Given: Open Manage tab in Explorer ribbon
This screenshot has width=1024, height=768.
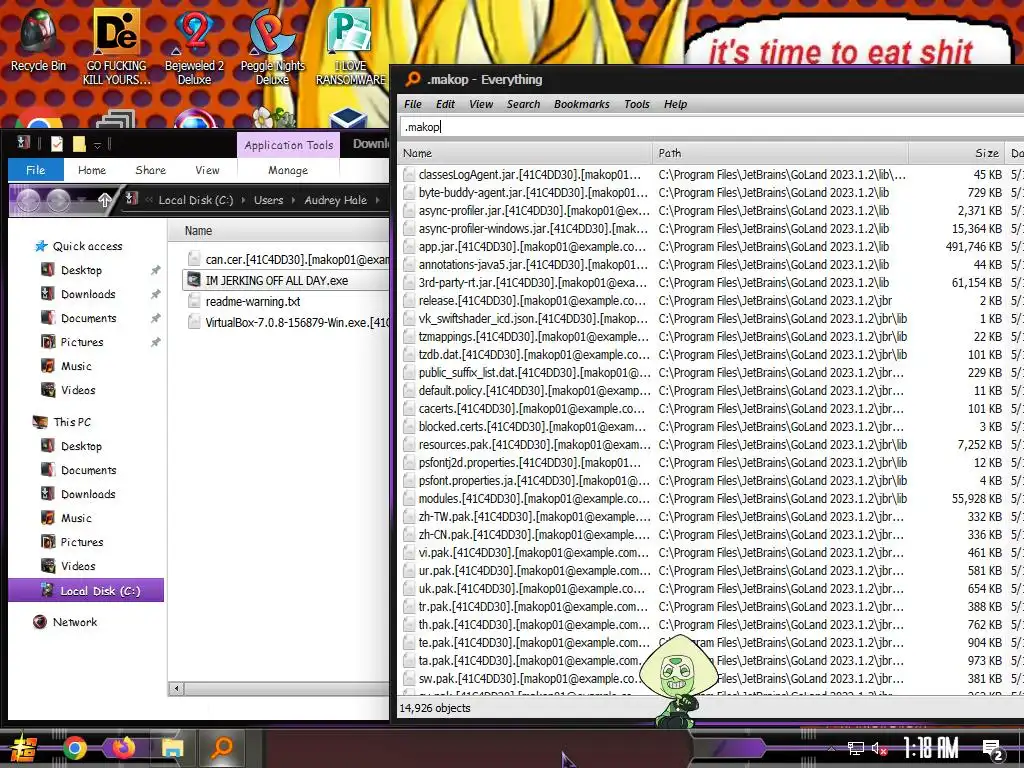Looking at the screenshot, I should (x=288, y=170).
